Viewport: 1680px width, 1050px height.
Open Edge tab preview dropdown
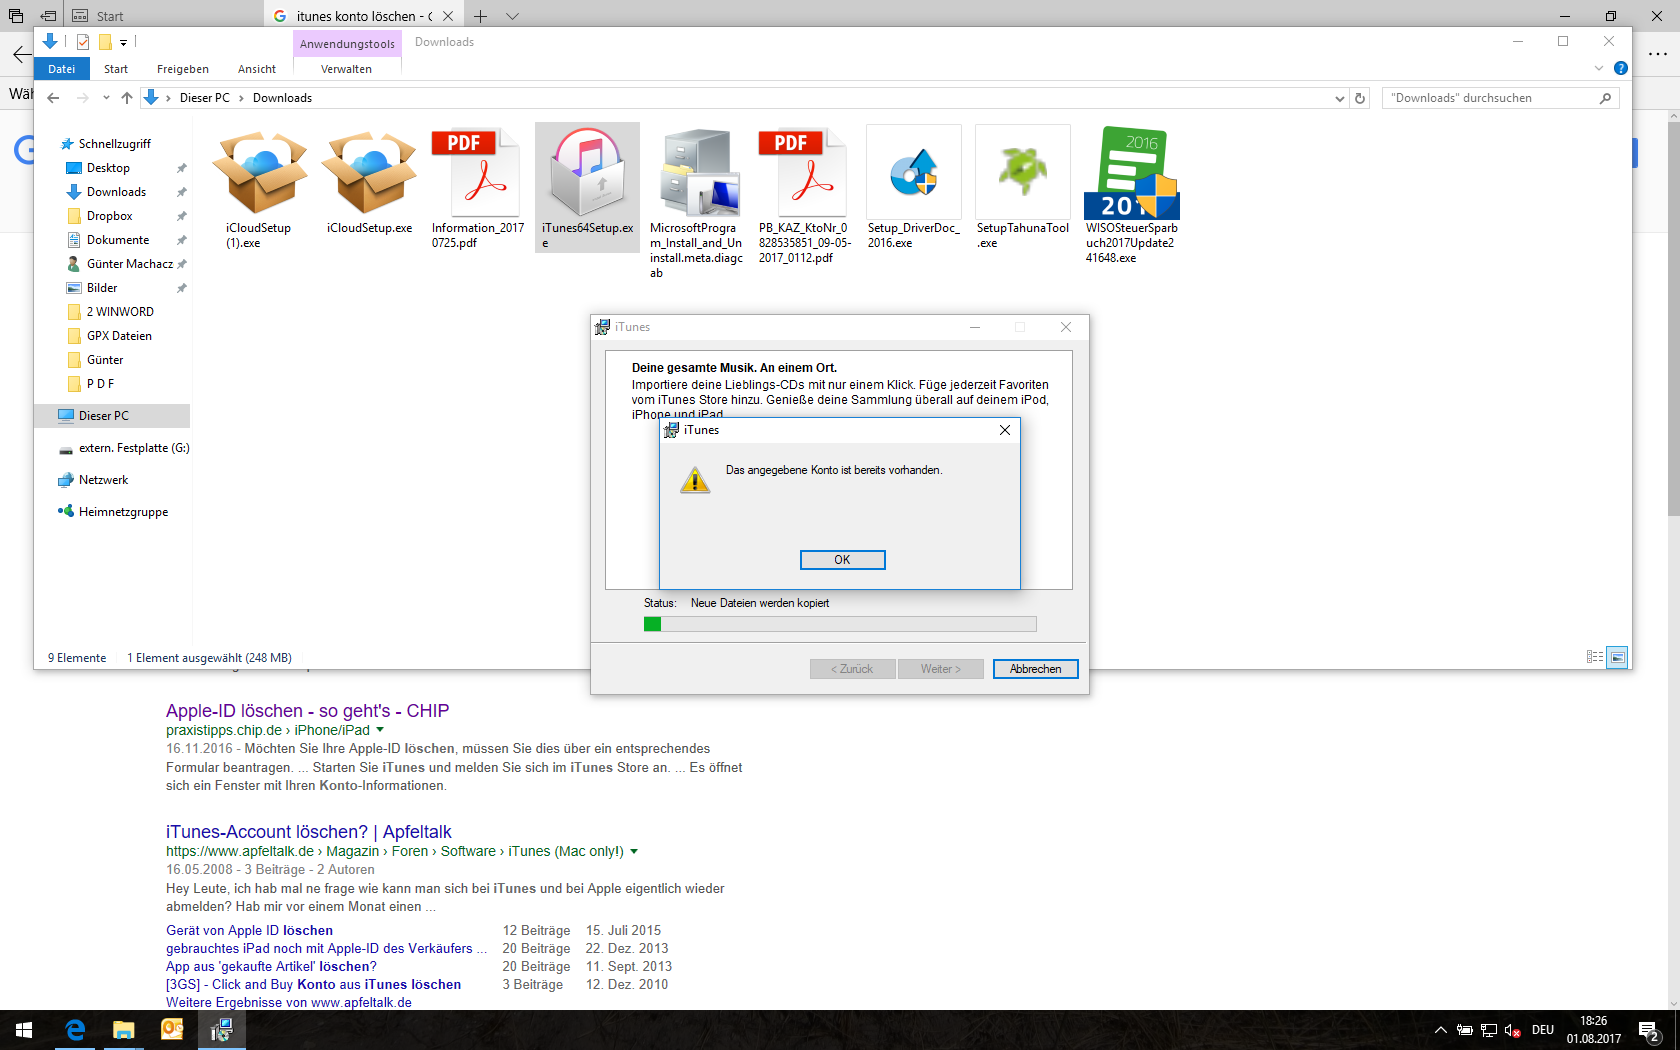(x=512, y=16)
